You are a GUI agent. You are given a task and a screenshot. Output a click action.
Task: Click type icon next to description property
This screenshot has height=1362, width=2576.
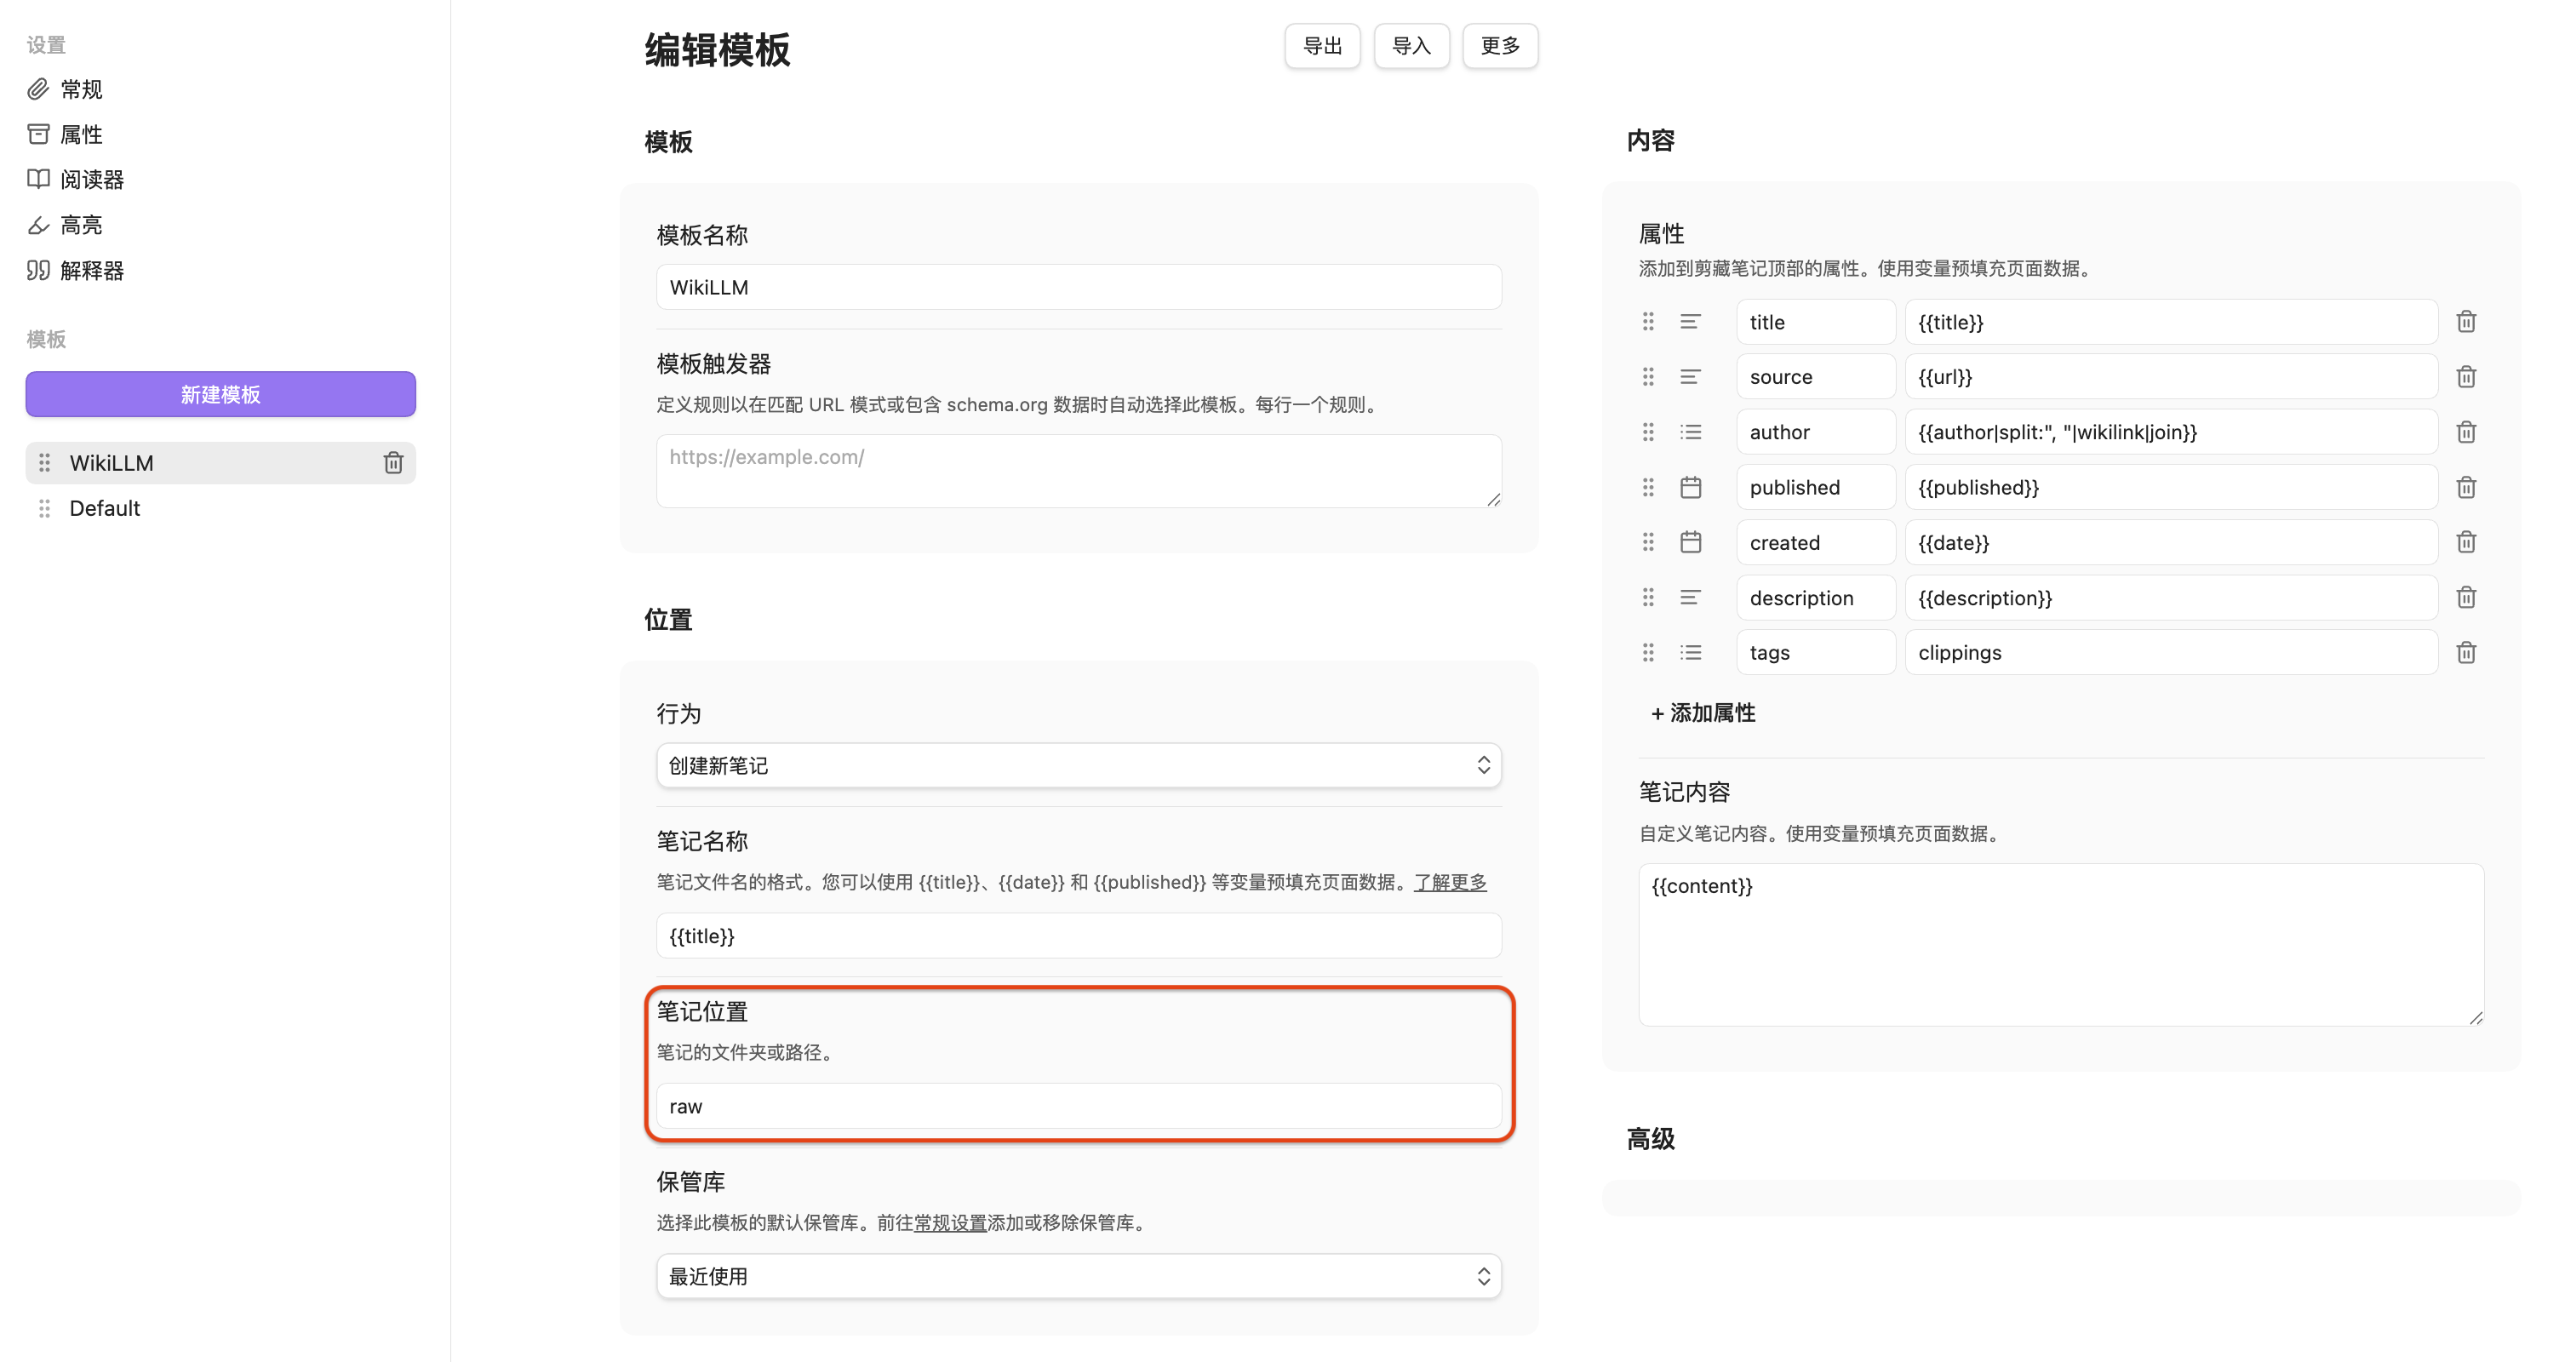[1690, 598]
